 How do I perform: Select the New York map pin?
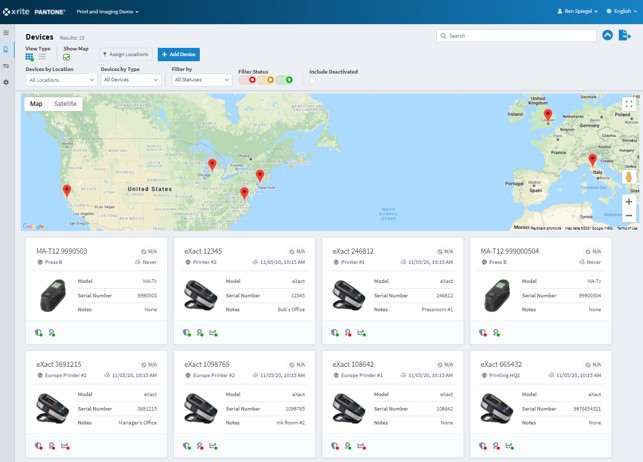click(260, 175)
